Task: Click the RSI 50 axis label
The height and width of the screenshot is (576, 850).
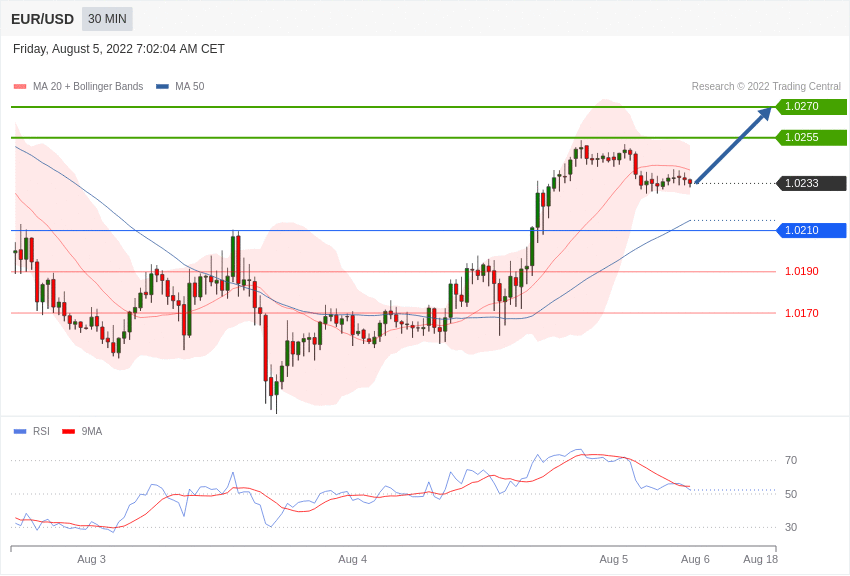Action: (791, 494)
